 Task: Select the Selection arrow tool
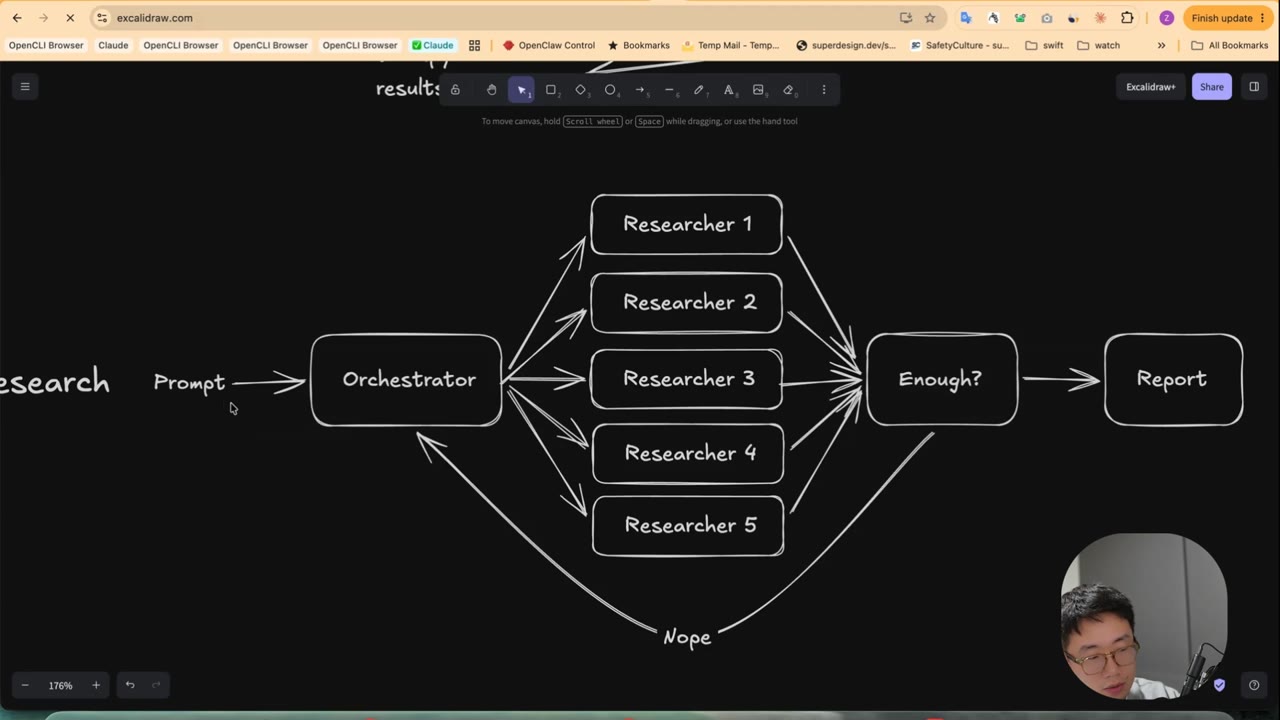521,90
